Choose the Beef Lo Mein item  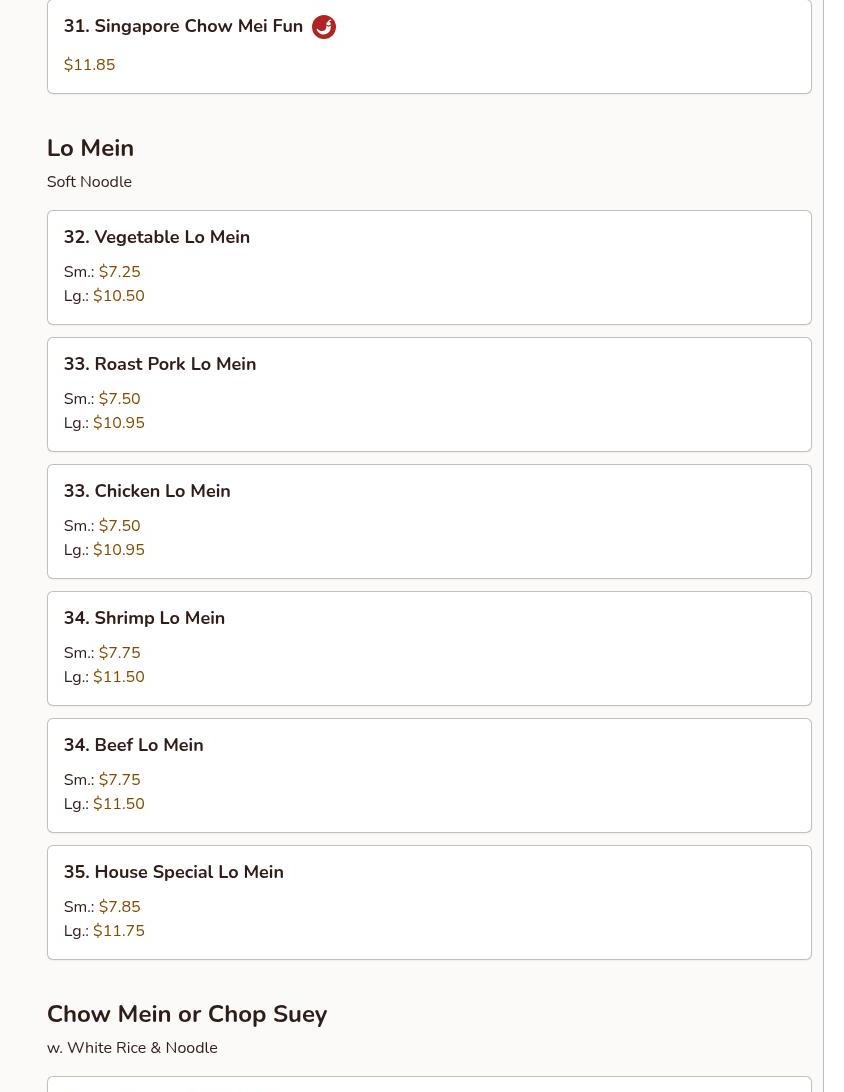pos(133,745)
